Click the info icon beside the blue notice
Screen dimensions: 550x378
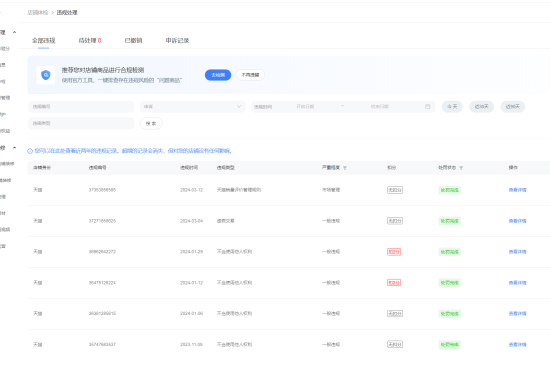coord(30,151)
